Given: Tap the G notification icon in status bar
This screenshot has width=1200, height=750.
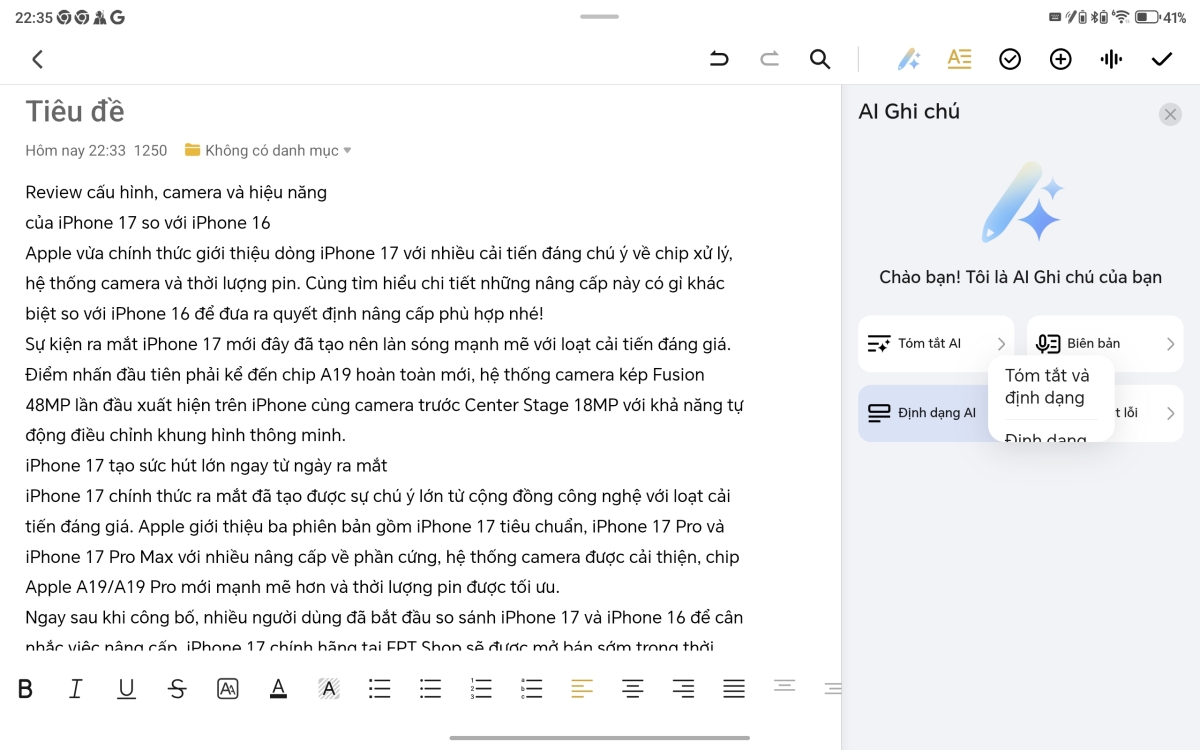Looking at the screenshot, I should pyautogui.click(x=117, y=17).
